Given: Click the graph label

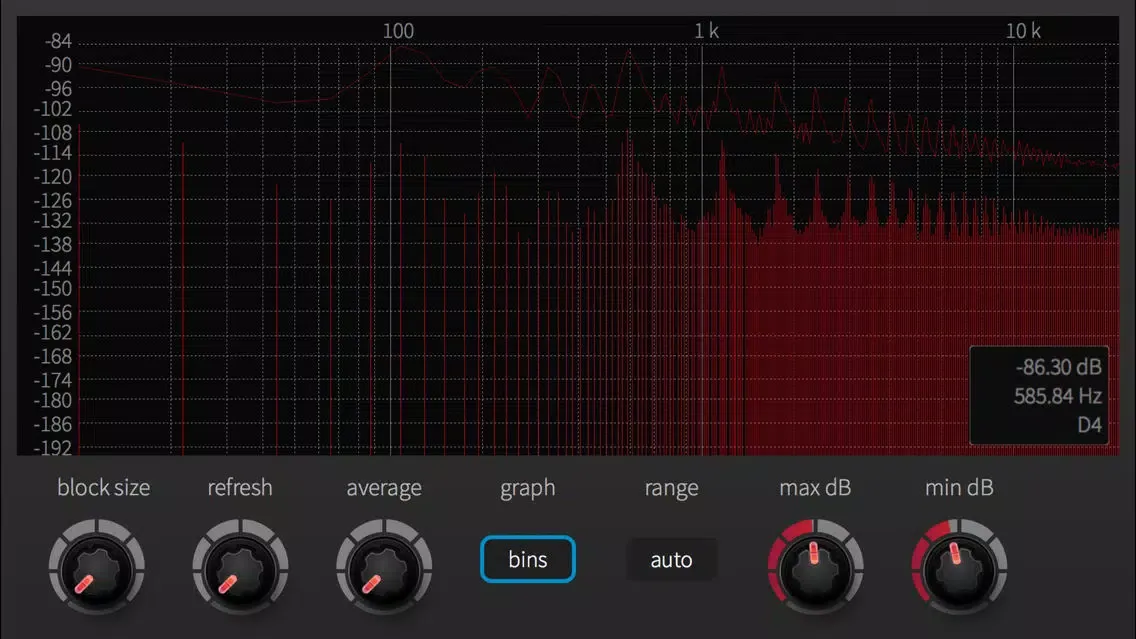Looking at the screenshot, I should [x=527, y=488].
